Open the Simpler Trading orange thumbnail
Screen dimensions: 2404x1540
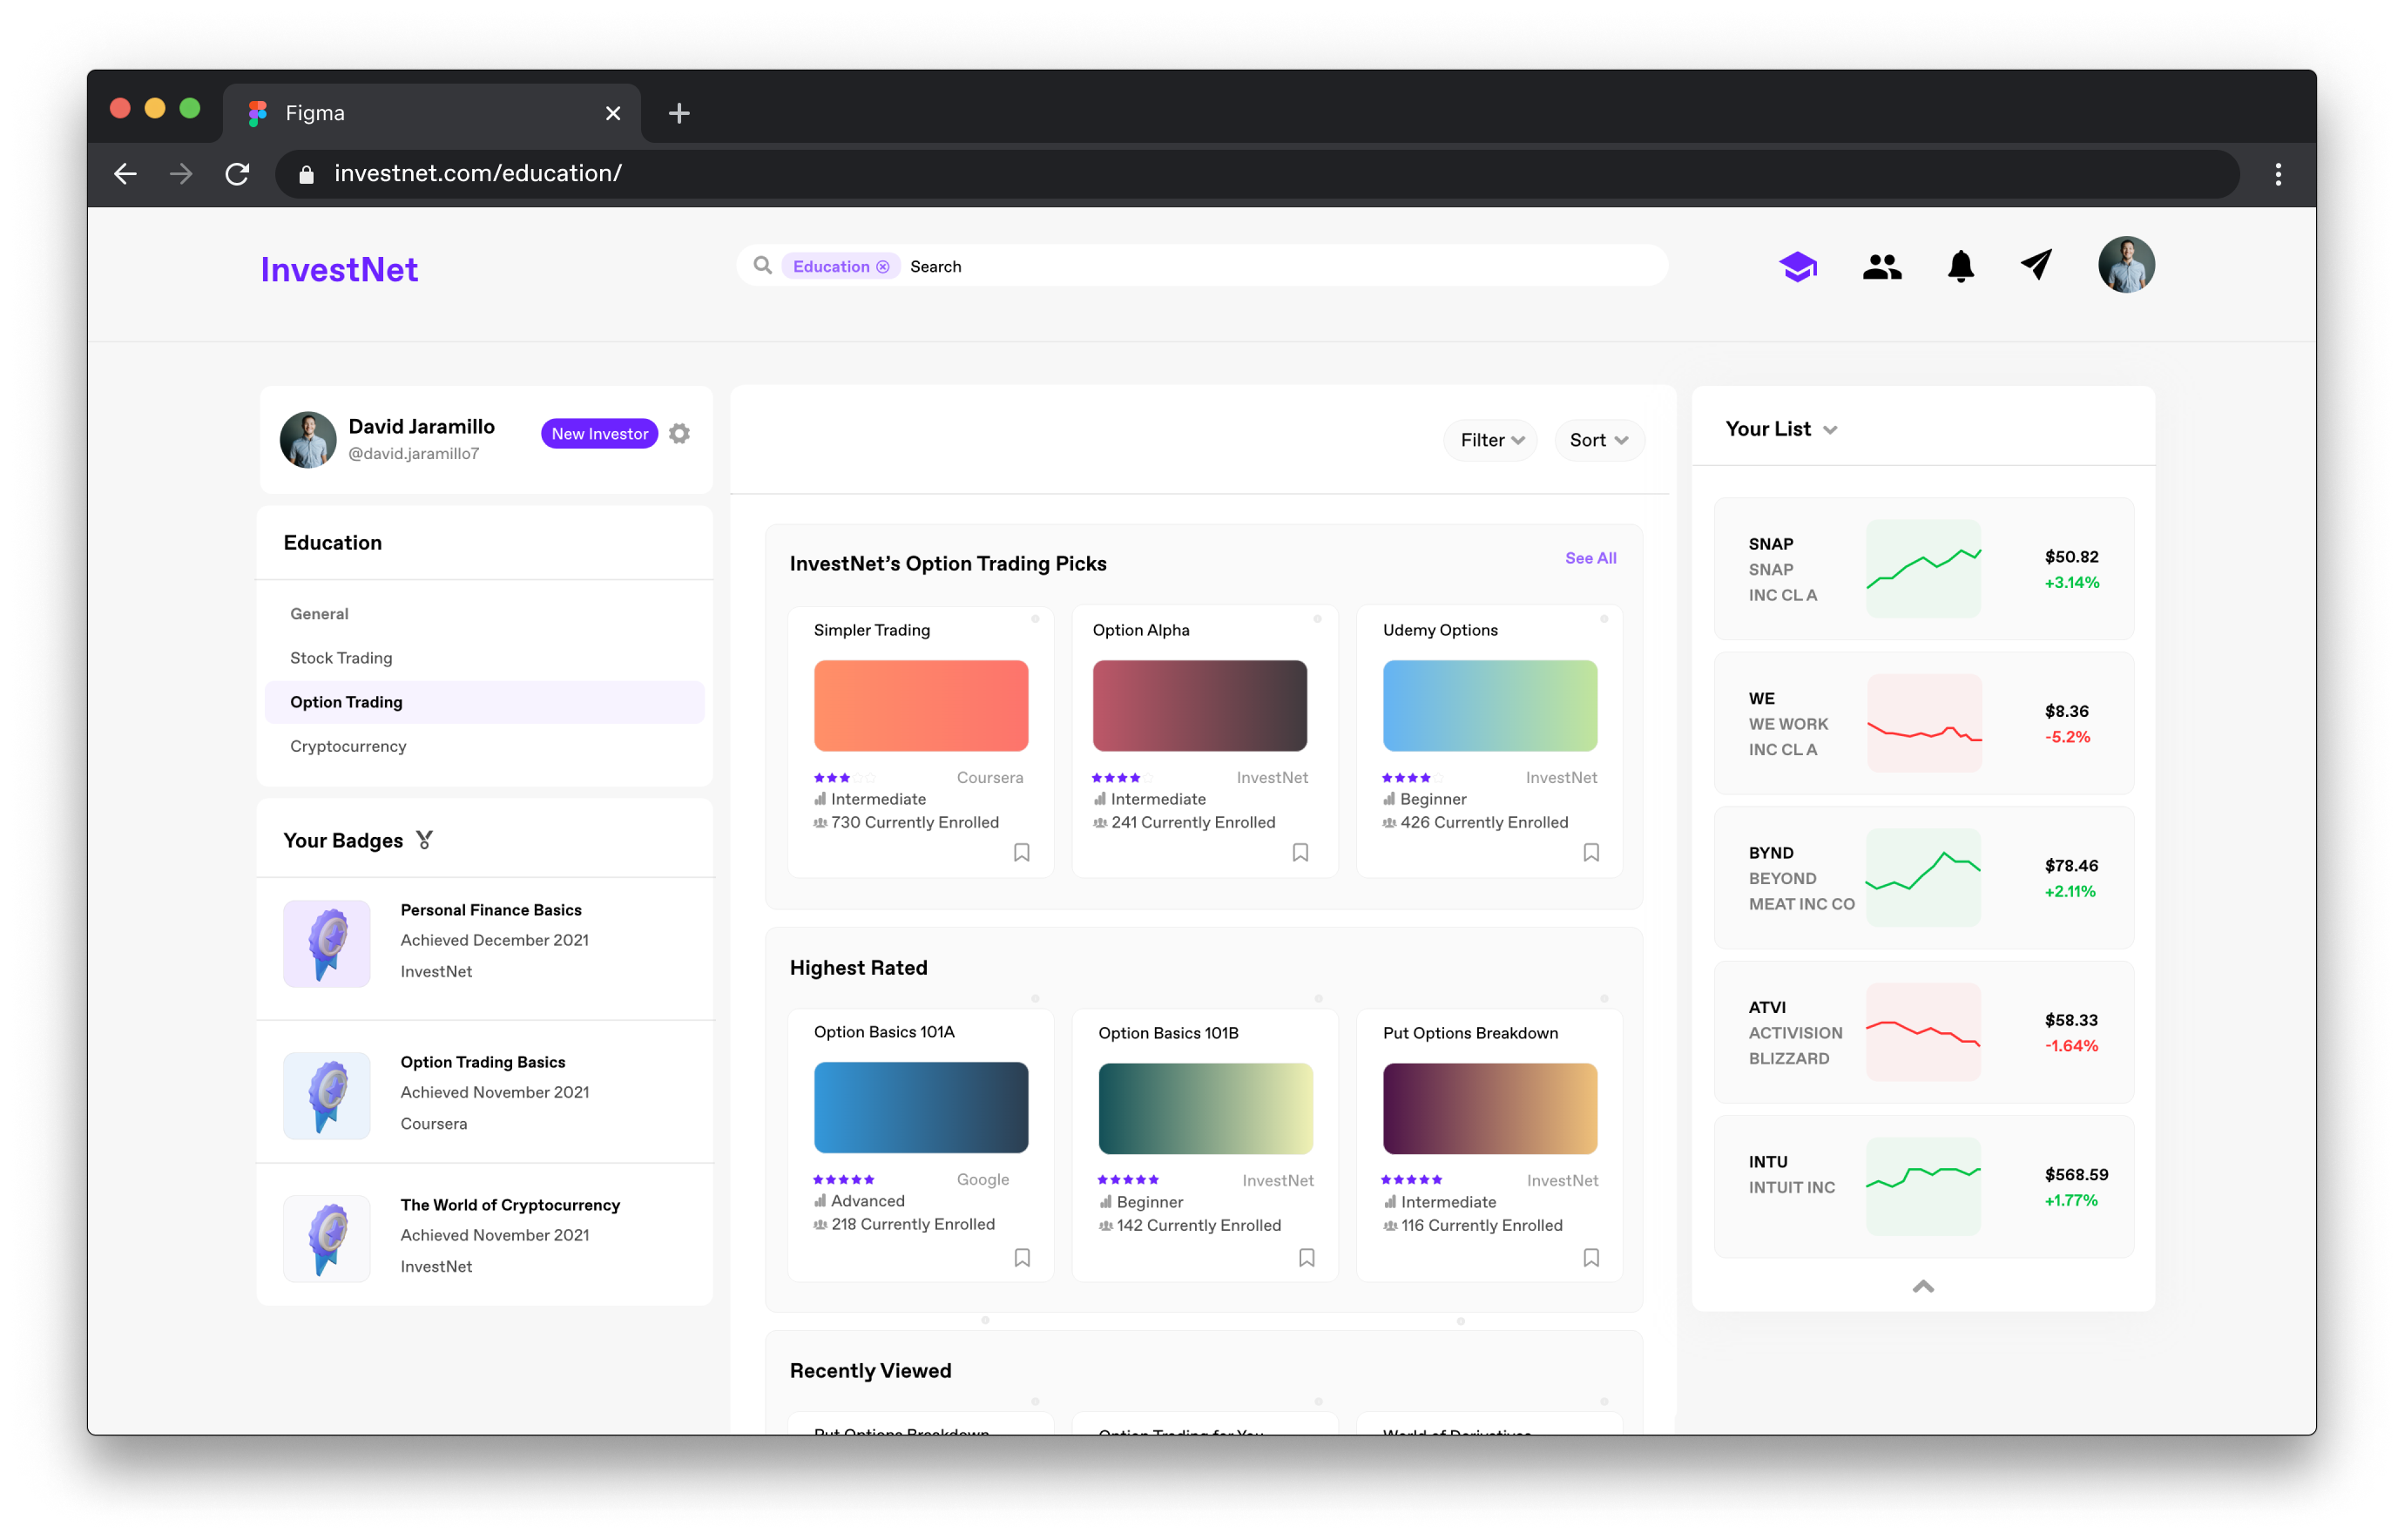coord(920,705)
